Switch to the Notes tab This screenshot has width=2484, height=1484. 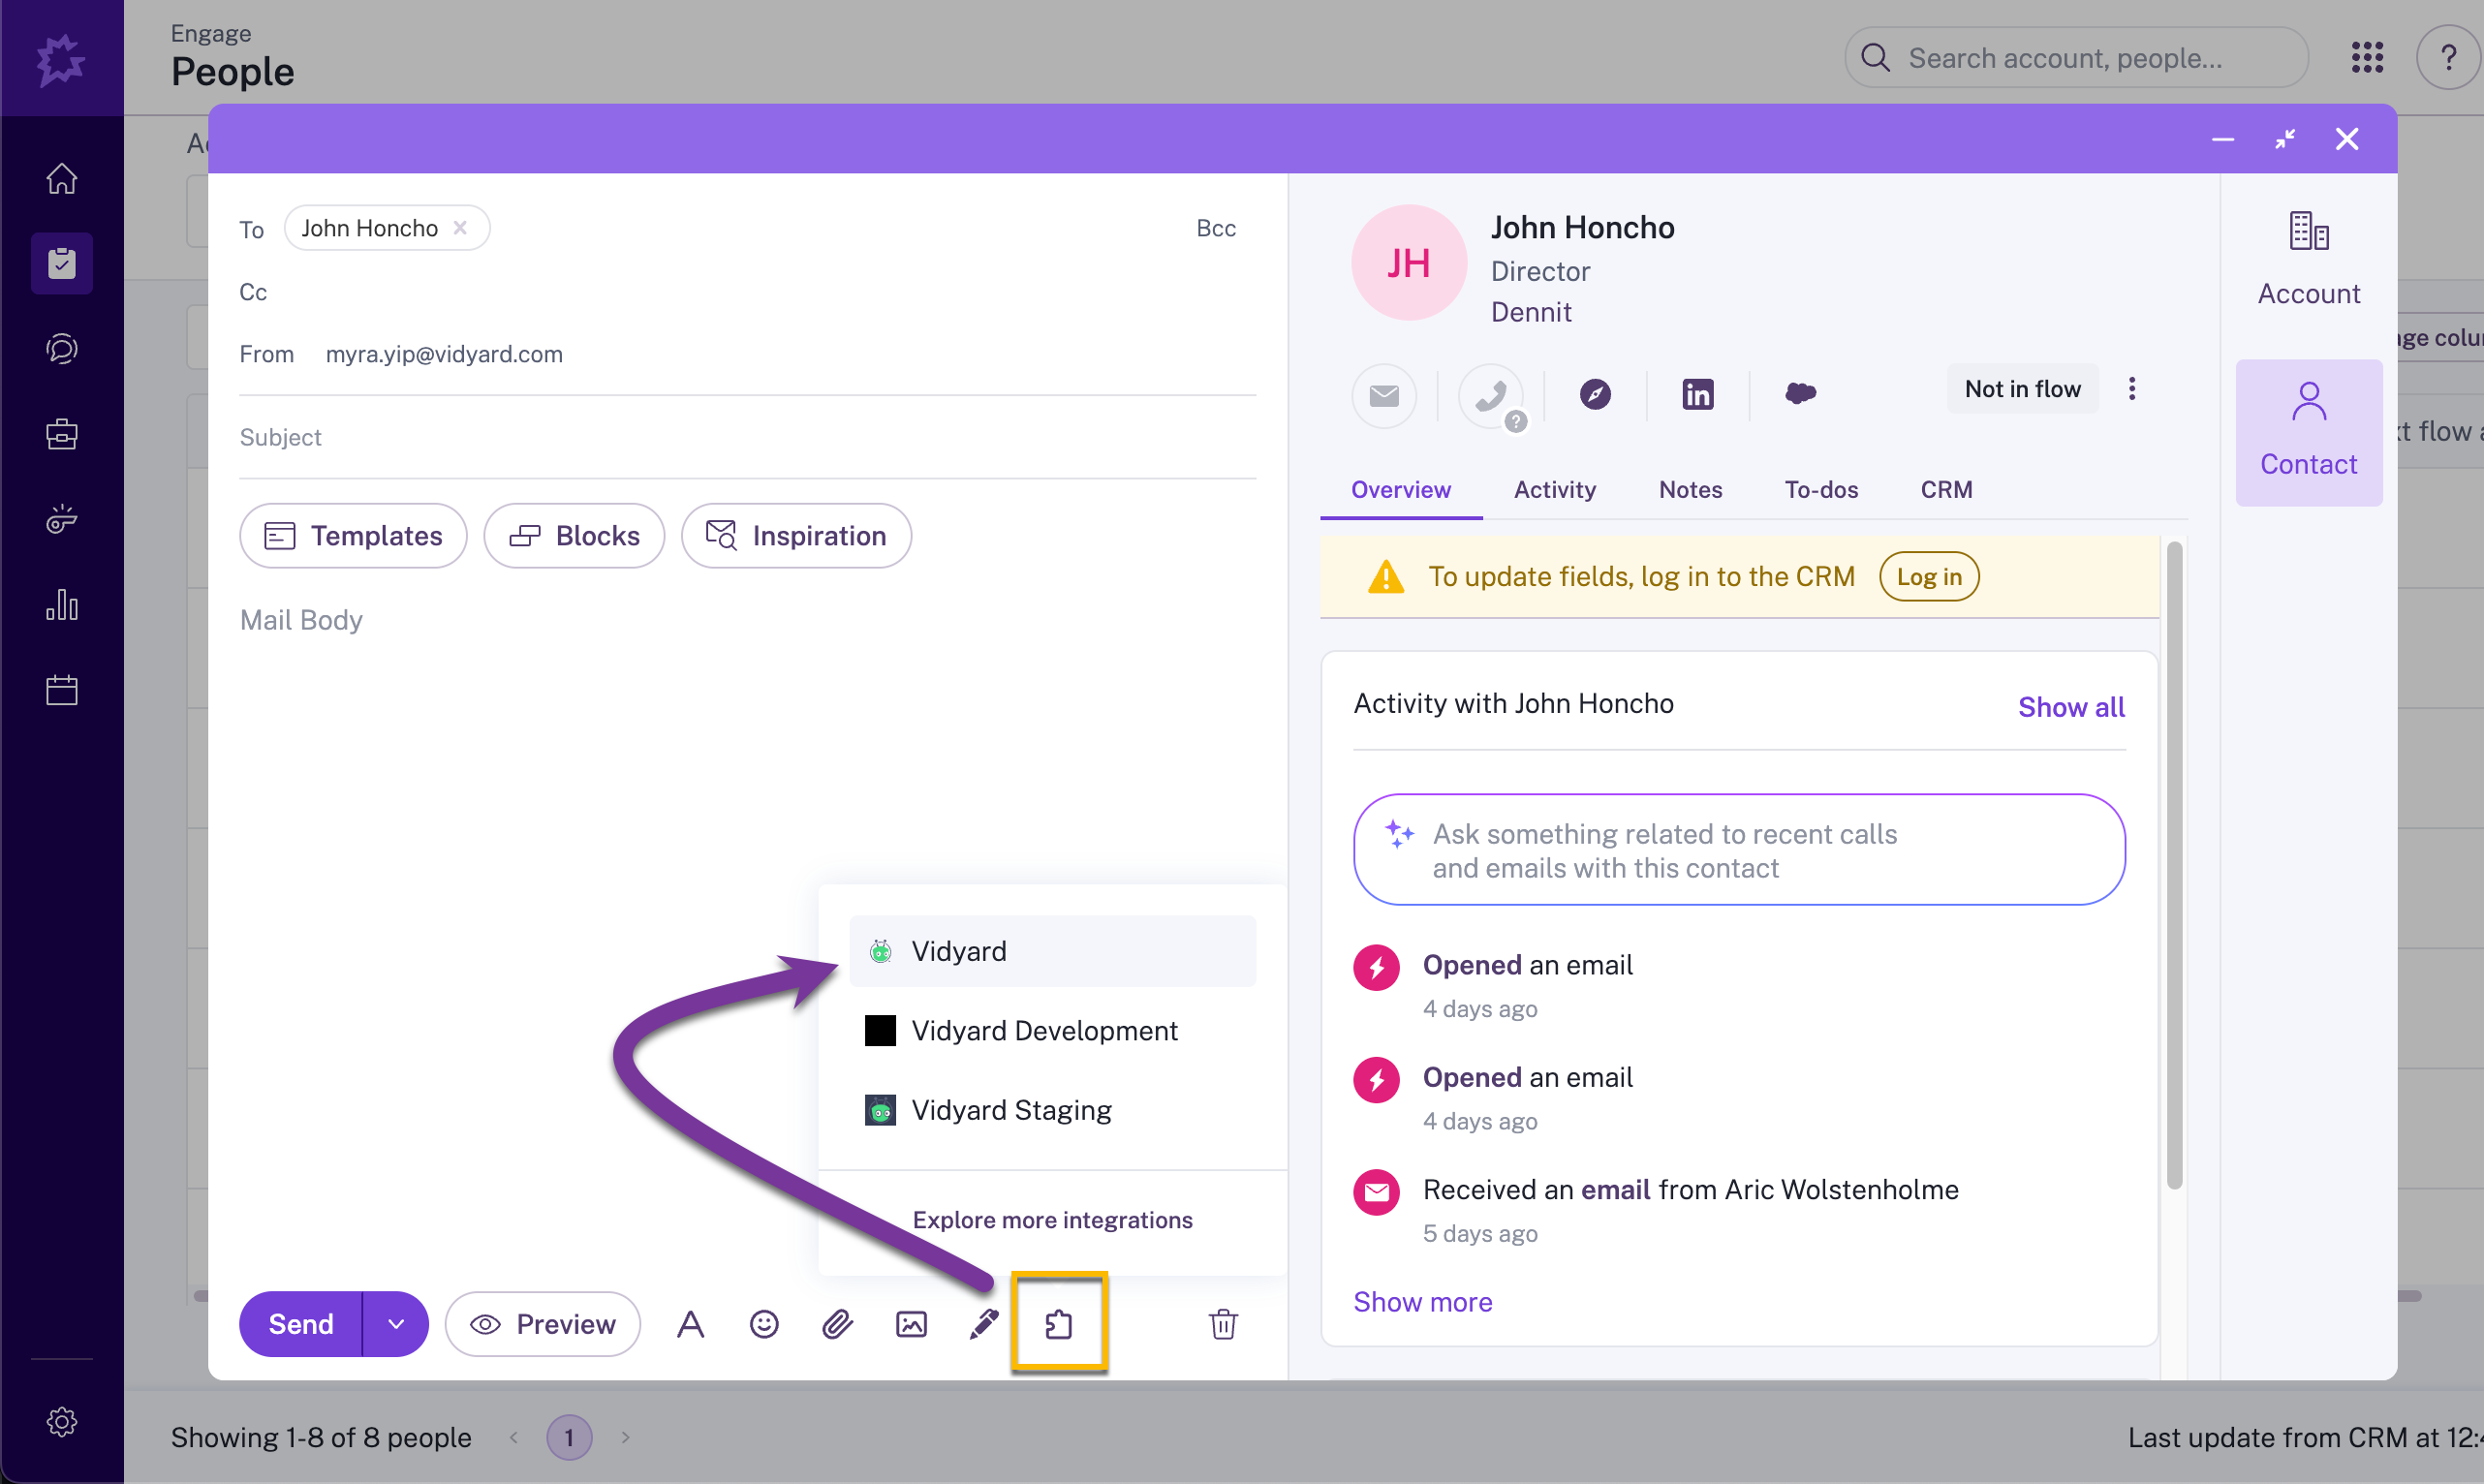(1690, 490)
